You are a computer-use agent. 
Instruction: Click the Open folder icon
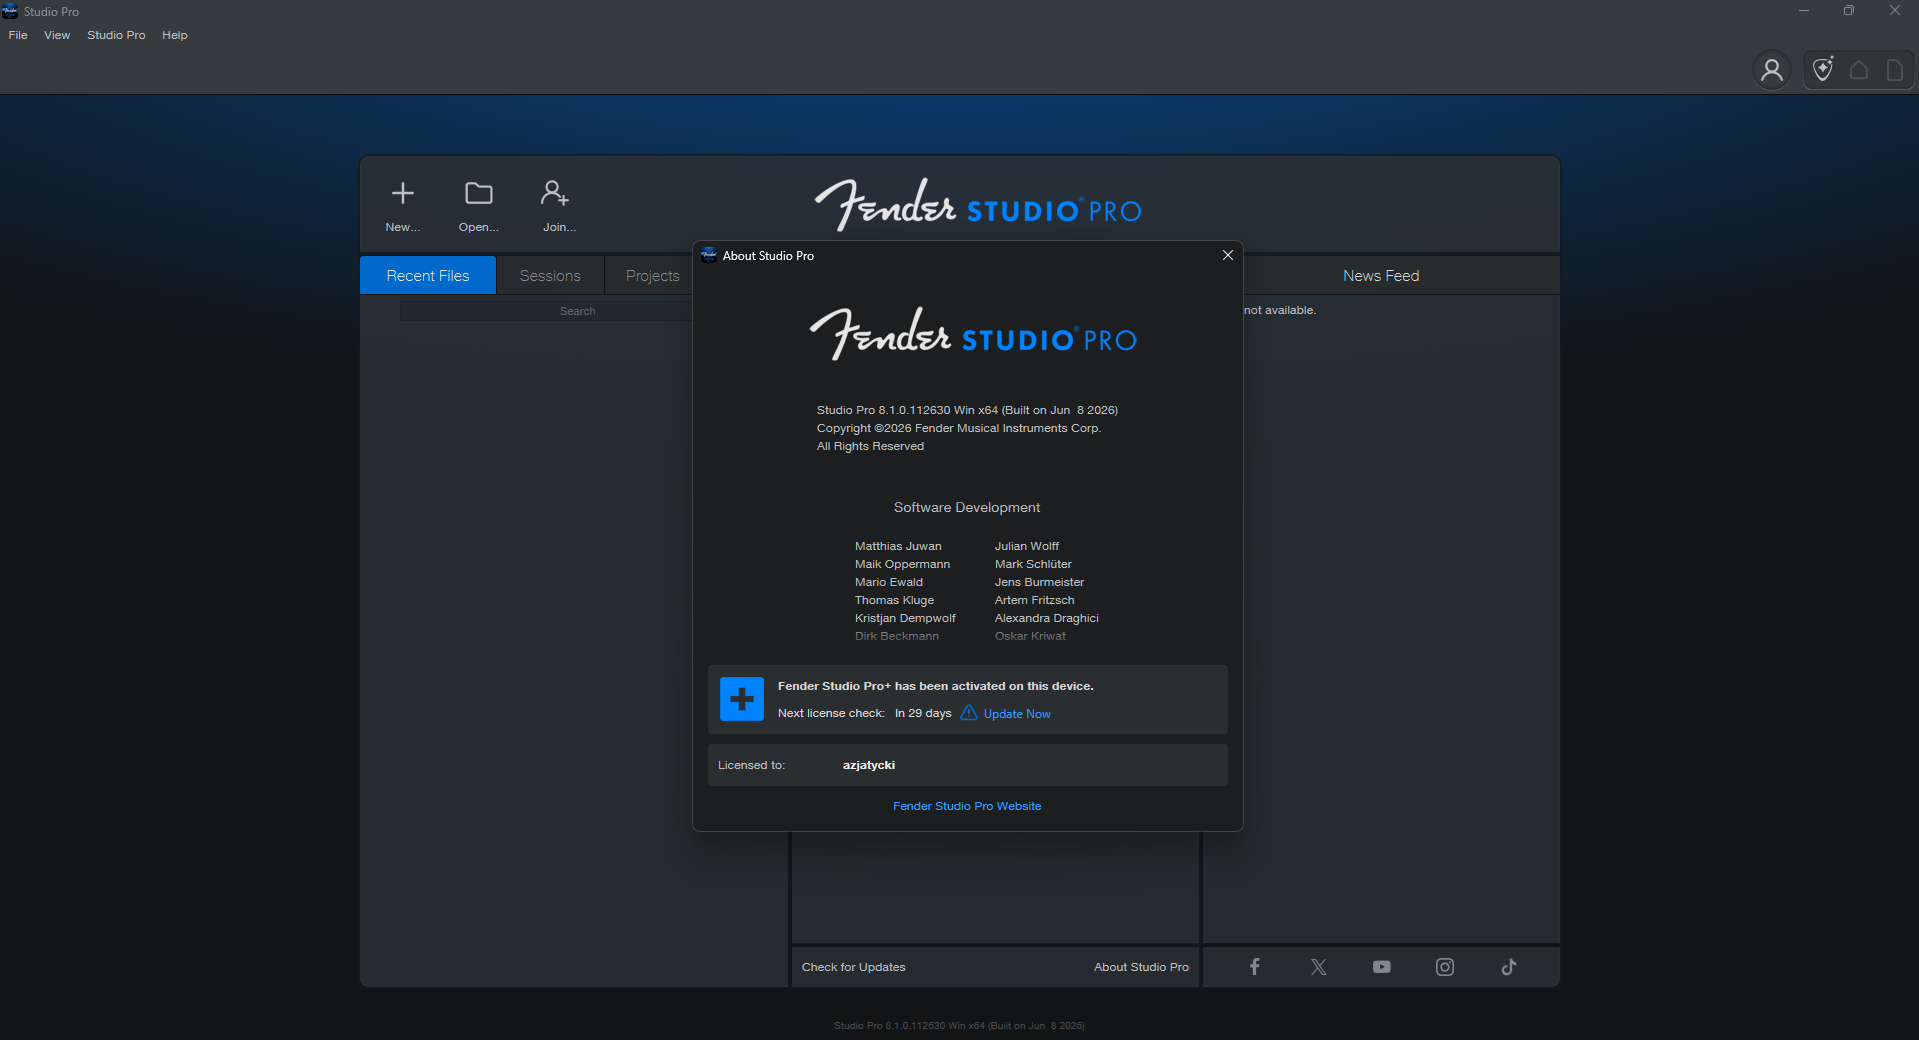pyautogui.click(x=479, y=193)
